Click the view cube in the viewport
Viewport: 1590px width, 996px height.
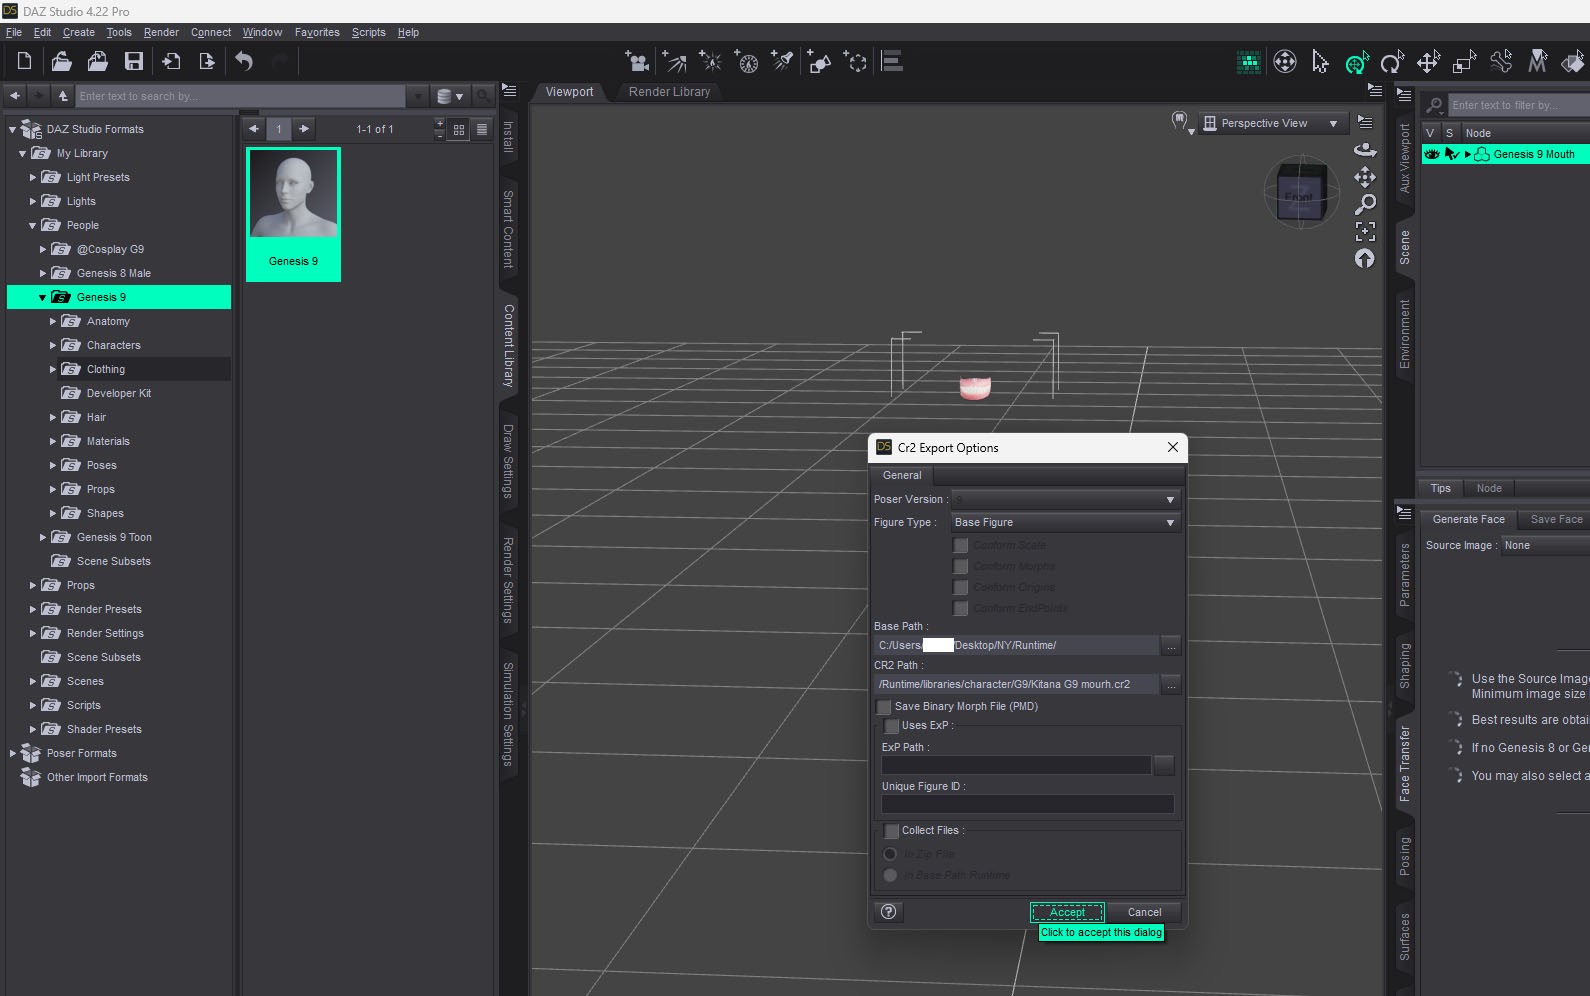tap(1300, 193)
